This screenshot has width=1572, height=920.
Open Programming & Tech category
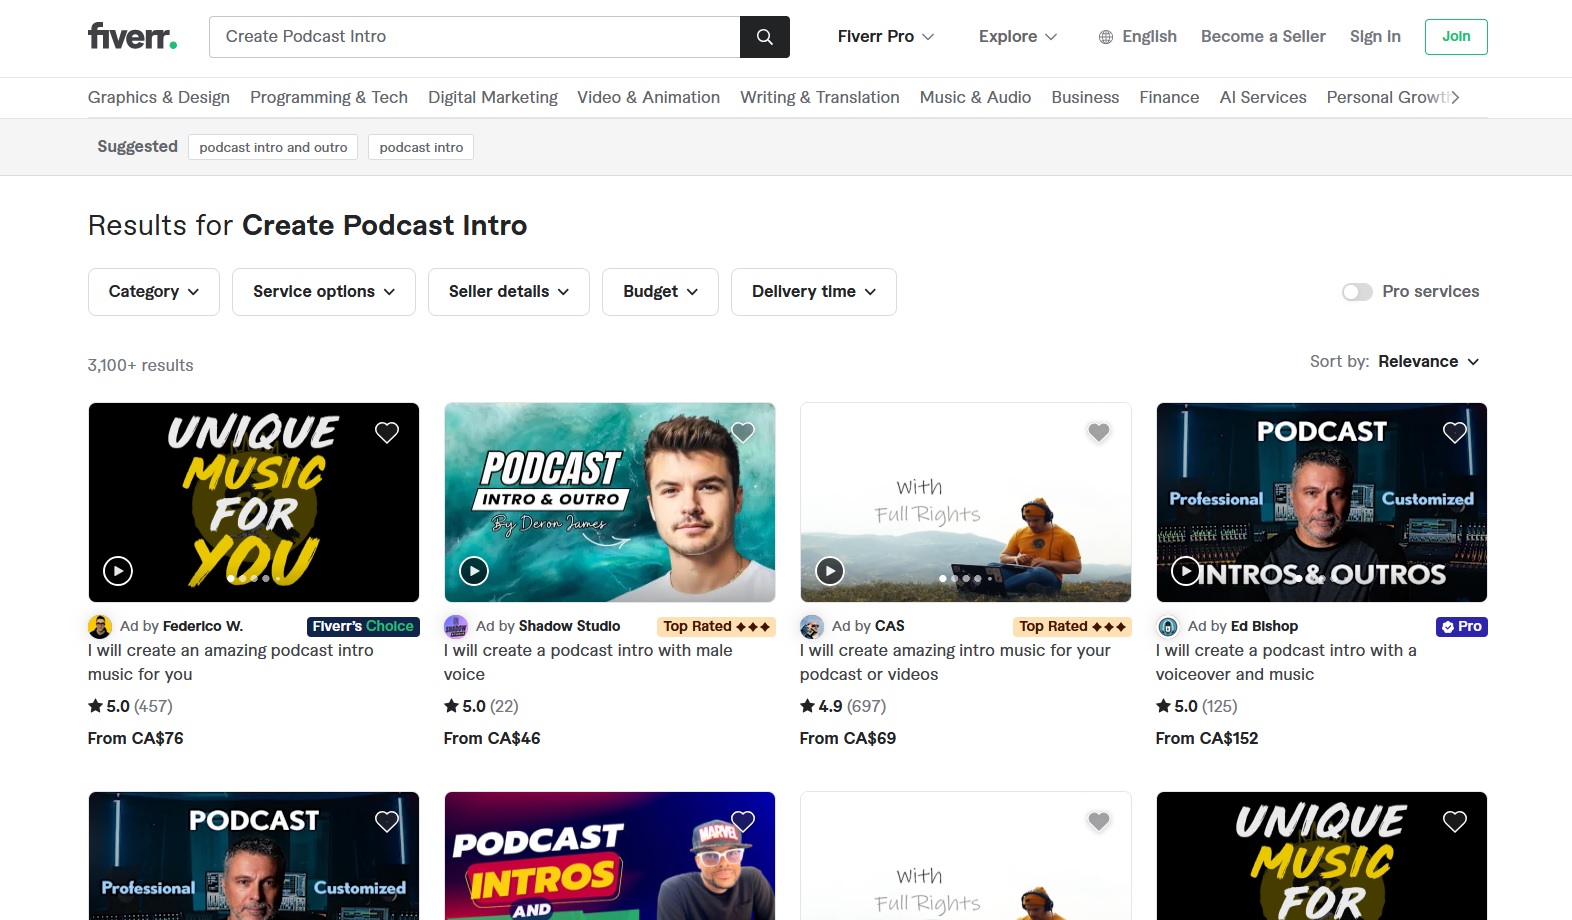pyautogui.click(x=329, y=97)
